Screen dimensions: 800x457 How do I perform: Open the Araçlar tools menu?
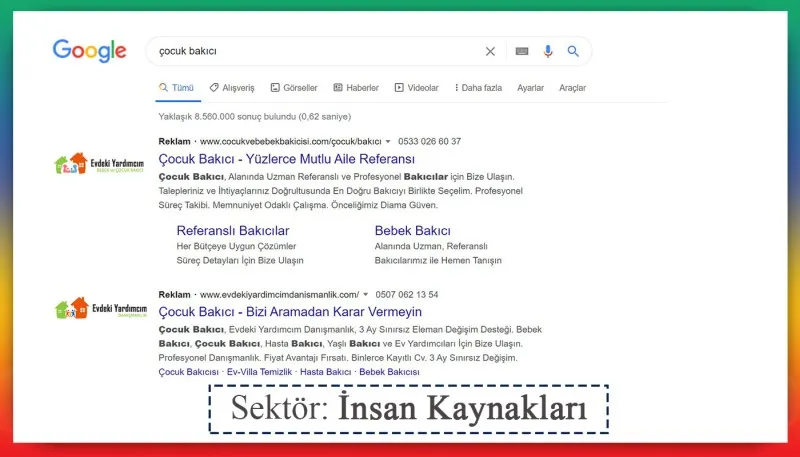click(x=572, y=88)
